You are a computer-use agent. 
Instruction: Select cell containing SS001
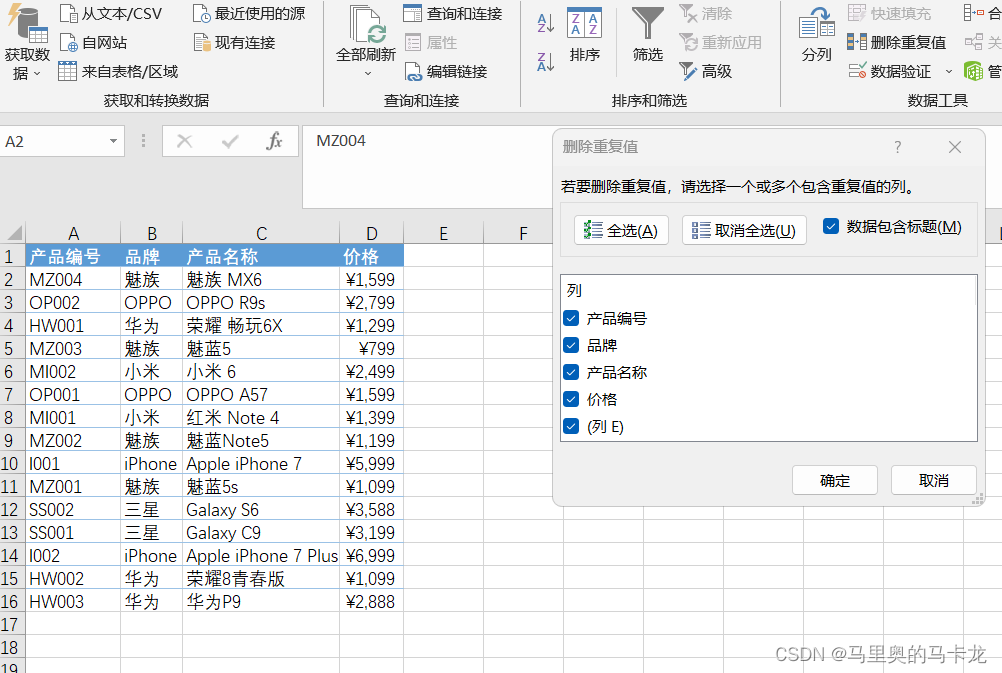(x=73, y=532)
